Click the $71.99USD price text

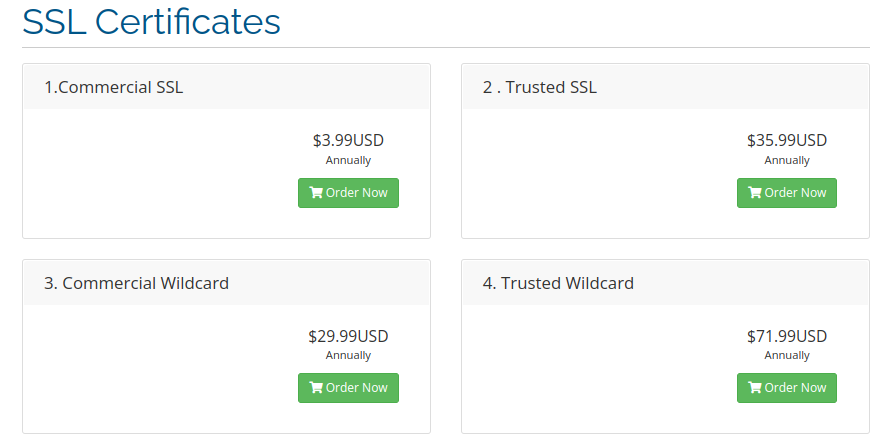tap(787, 336)
